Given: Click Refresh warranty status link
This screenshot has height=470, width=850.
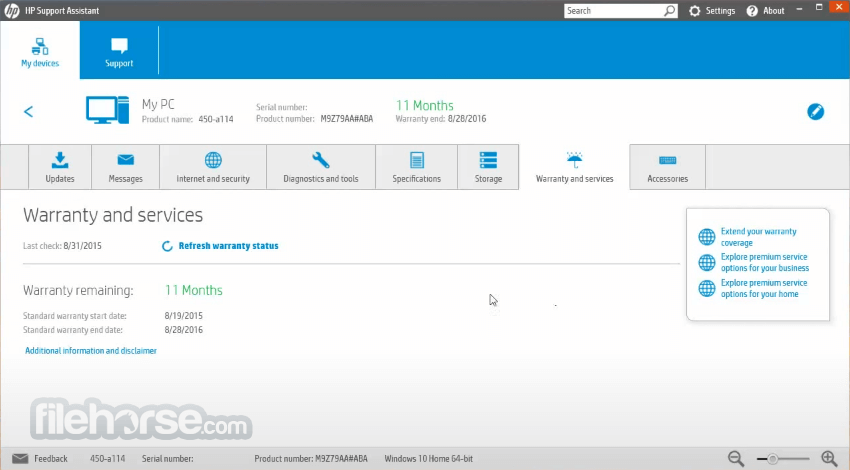Looking at the screenshot, I should click(x=228, y=246).
